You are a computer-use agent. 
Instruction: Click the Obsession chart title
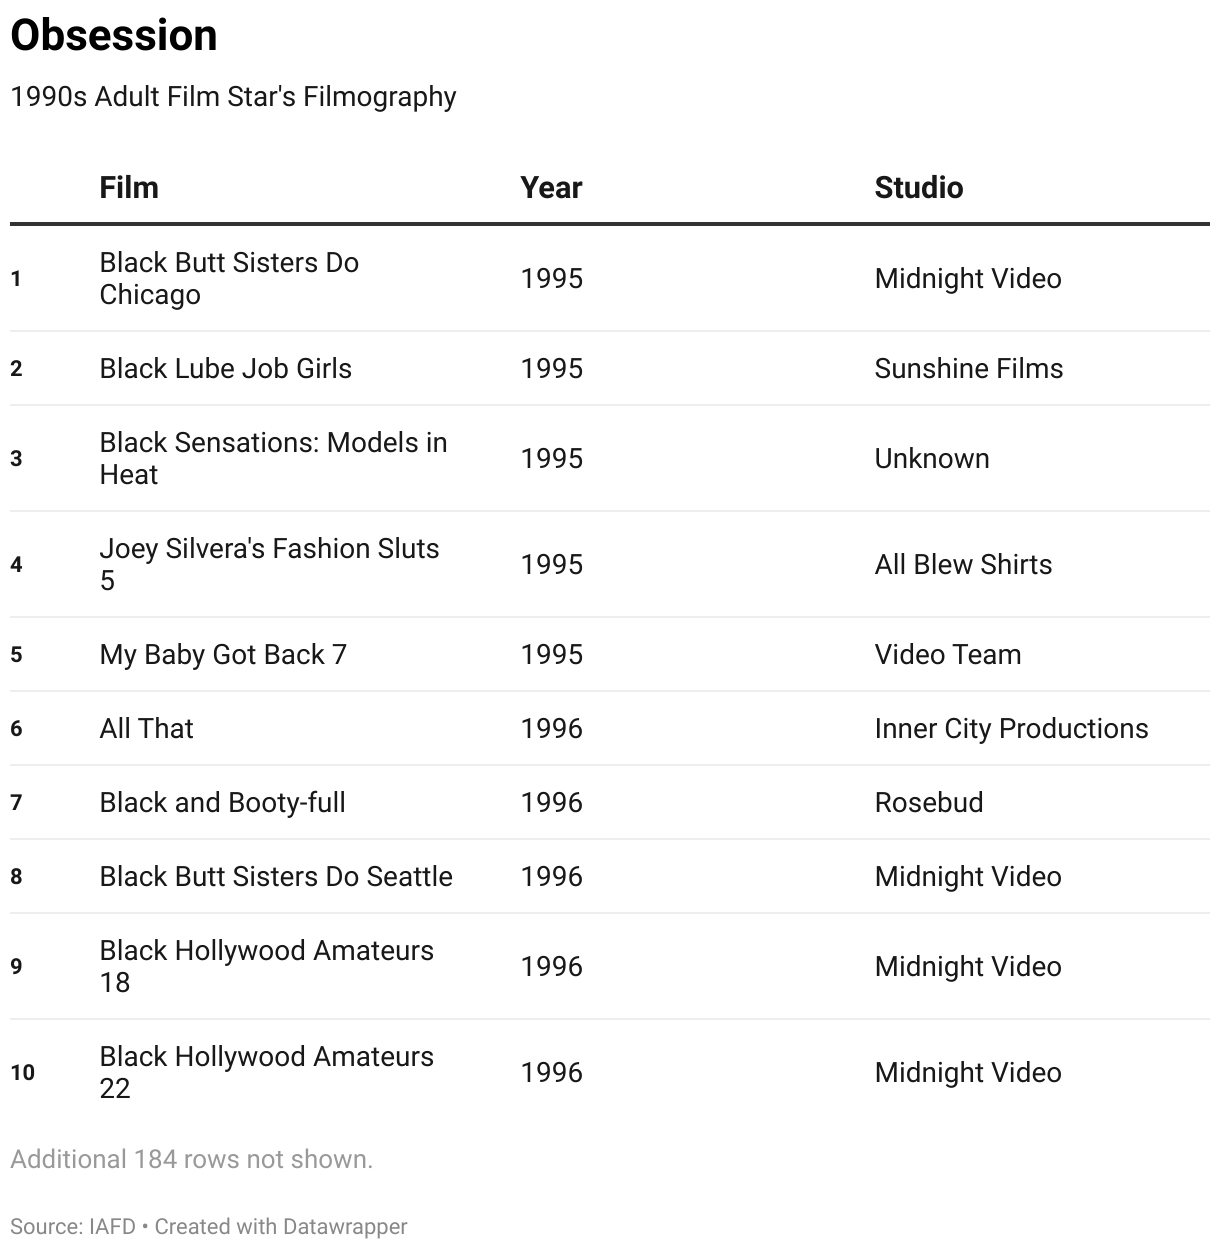pos(114,35)
